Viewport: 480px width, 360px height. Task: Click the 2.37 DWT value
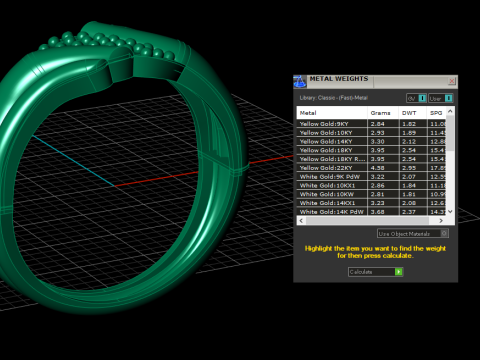tap(409, 212)
